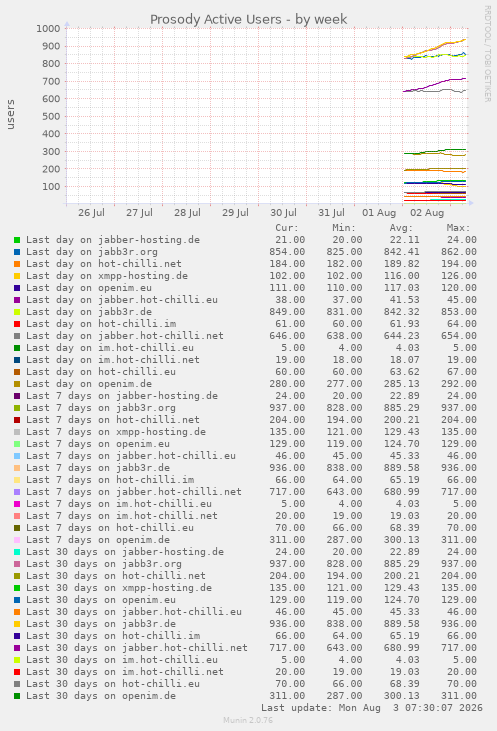Select the label Last 7 days on im.hot-chilli.eu
This screenshot has height=731, width=497.
click(119, 504)
